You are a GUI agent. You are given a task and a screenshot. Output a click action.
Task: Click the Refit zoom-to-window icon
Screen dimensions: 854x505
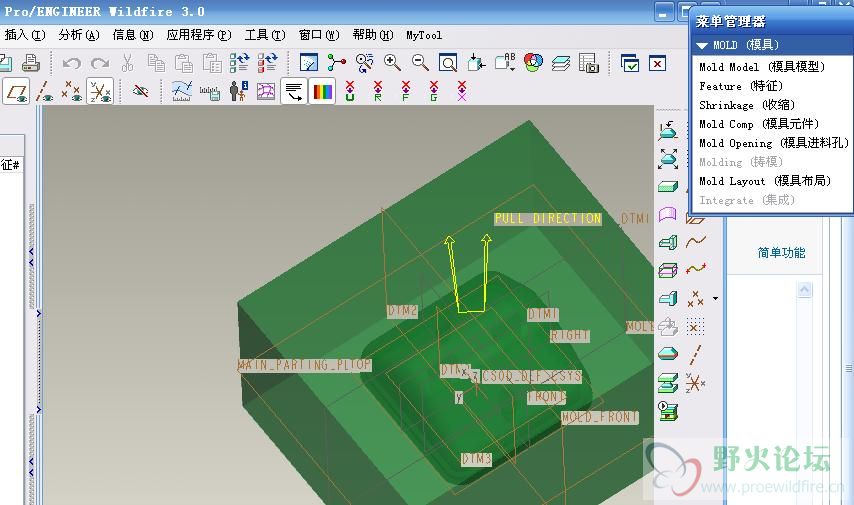(448, 63)
